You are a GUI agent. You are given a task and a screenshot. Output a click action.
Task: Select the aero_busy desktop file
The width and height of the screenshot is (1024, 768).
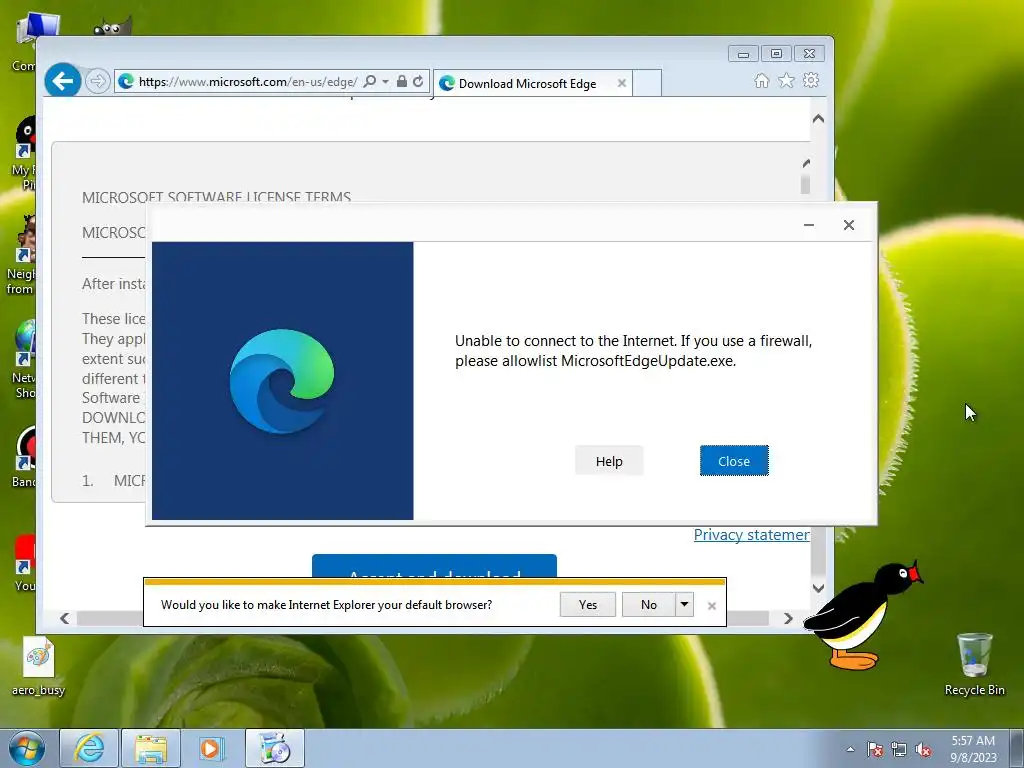click(x=39, y=667)
